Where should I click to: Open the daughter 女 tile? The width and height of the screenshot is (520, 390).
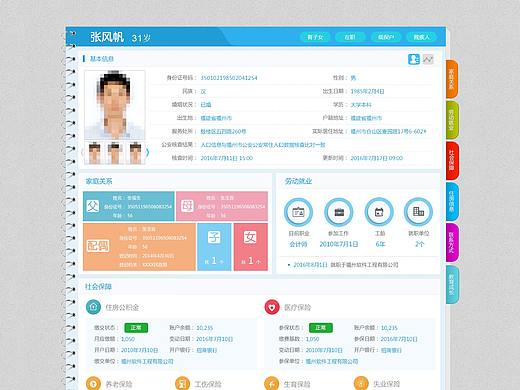251,247
